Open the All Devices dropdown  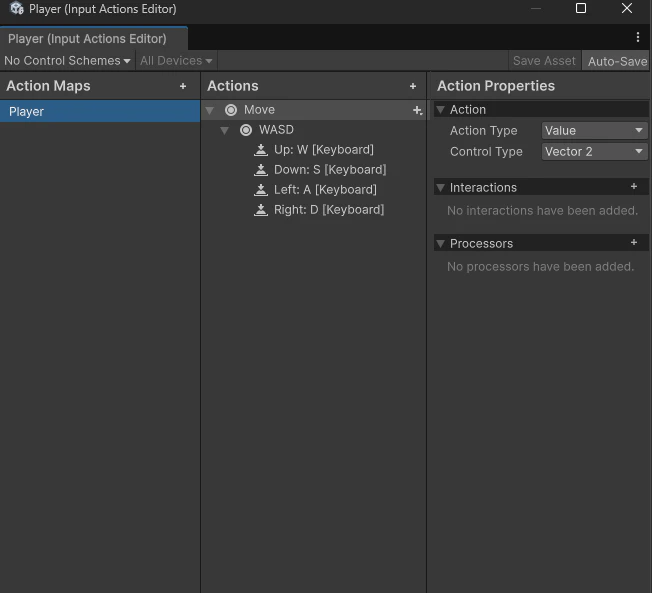(176, 61)
